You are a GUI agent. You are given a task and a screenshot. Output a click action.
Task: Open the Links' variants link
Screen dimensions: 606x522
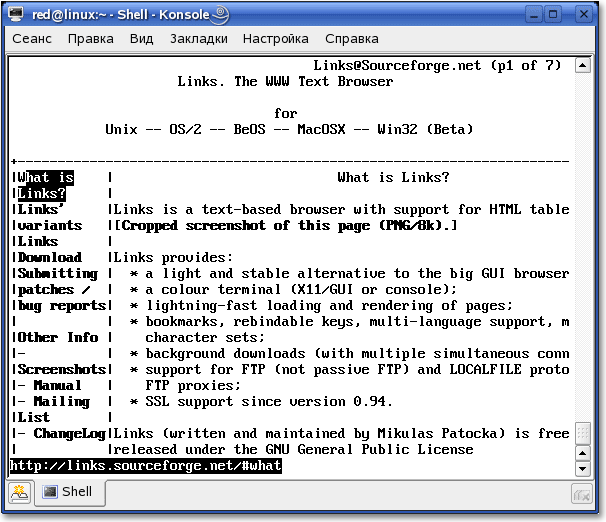(x=50, y=217)
